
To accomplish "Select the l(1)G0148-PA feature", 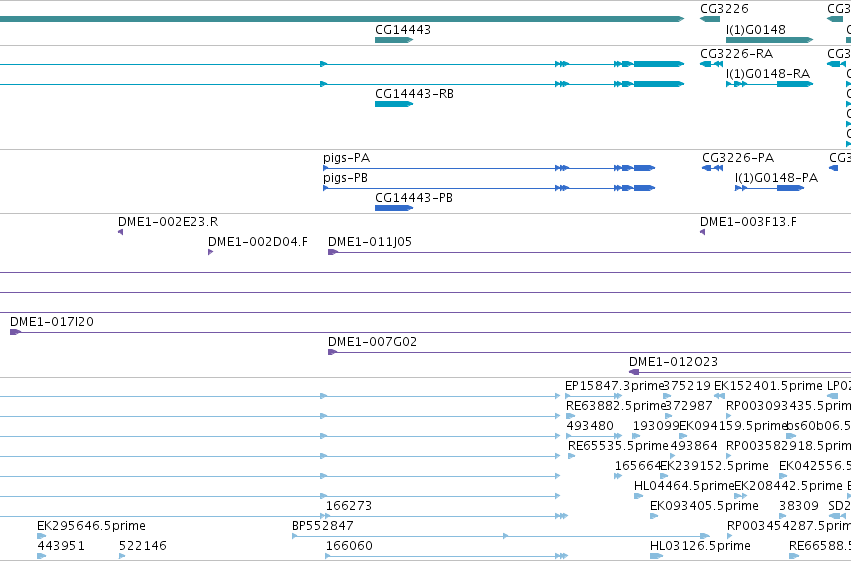I will tap(770, 188).
